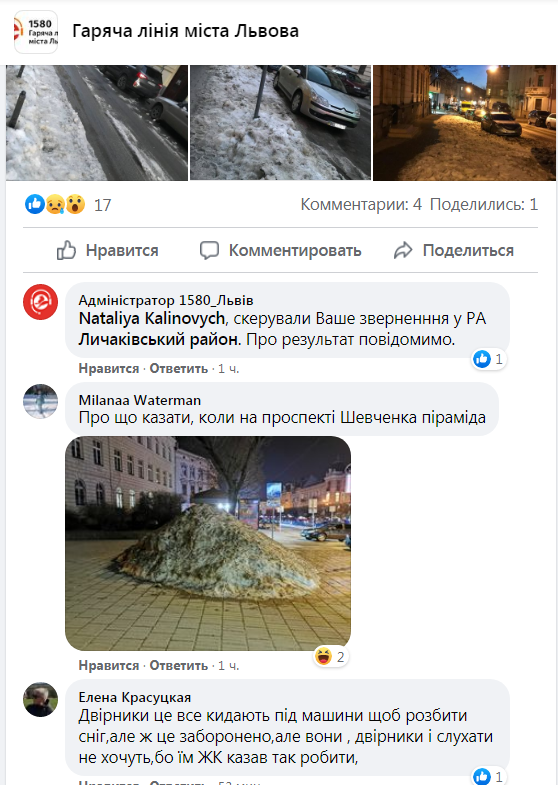Open the 1580 hotline page logo
Screen dimensions: 558x785
tap(36, 32)
